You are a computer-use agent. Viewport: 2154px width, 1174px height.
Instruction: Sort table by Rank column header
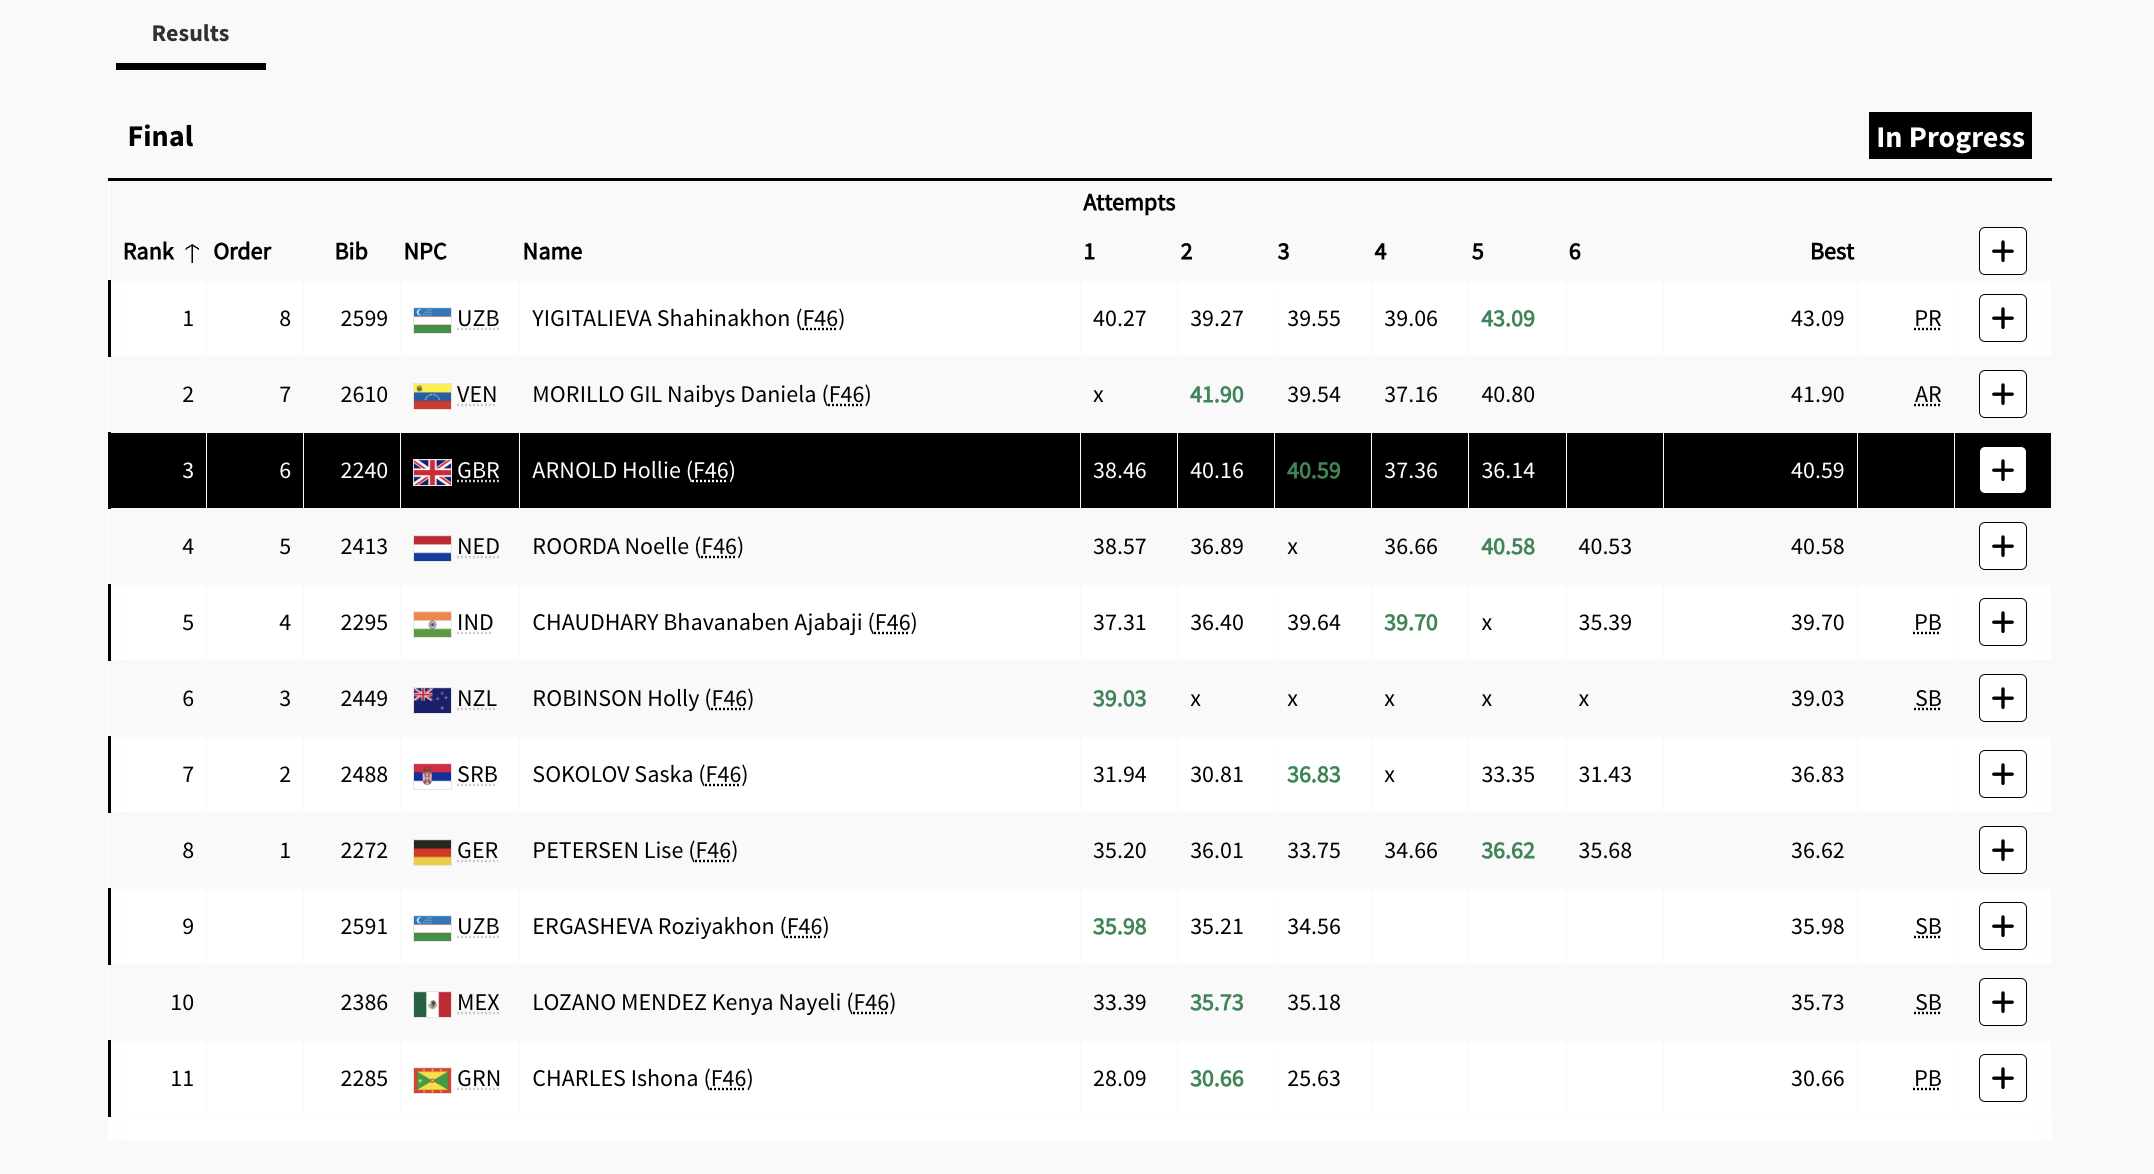[x=148, y=252]
